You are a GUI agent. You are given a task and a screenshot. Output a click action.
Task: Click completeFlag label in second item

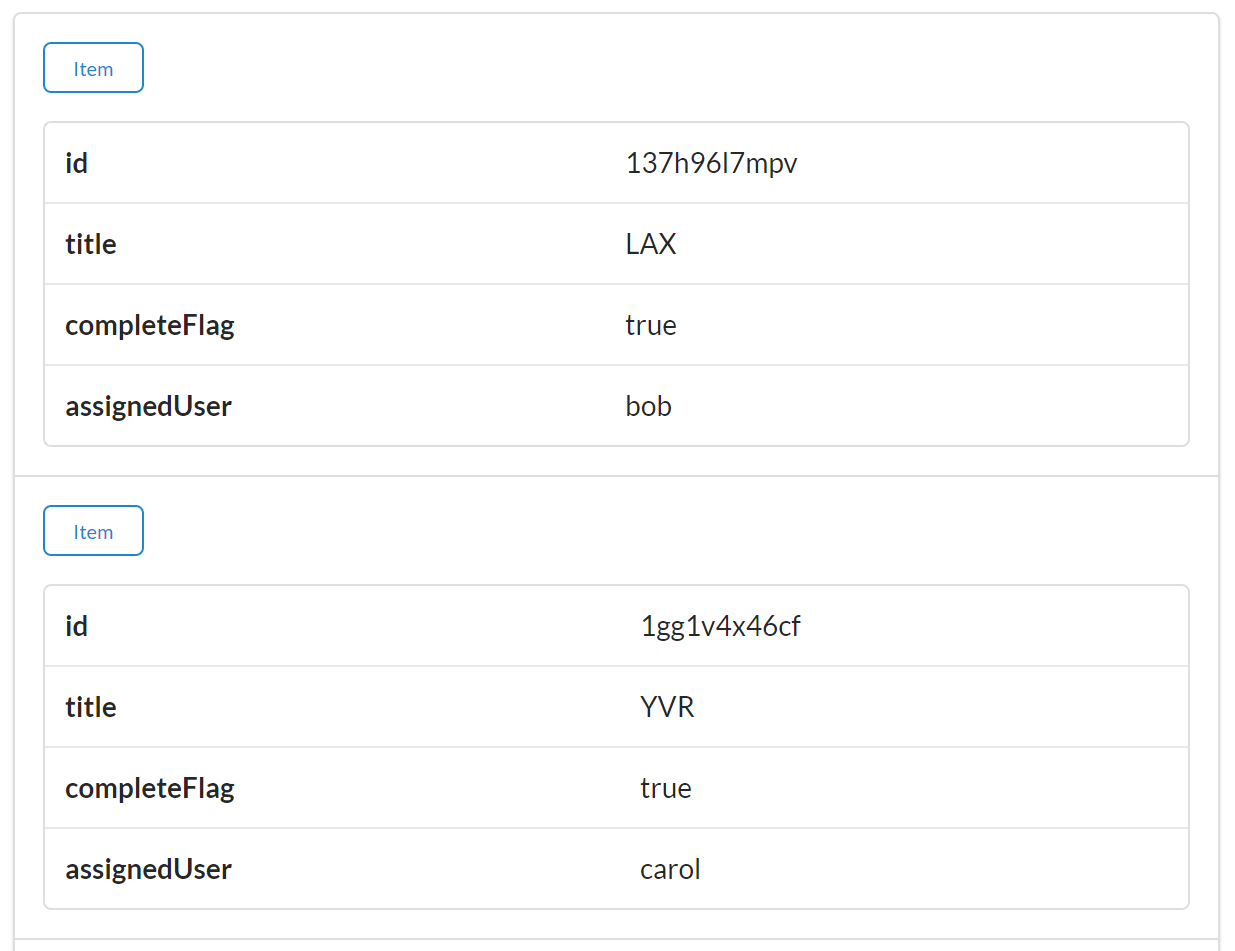click(x=149, y=788)
